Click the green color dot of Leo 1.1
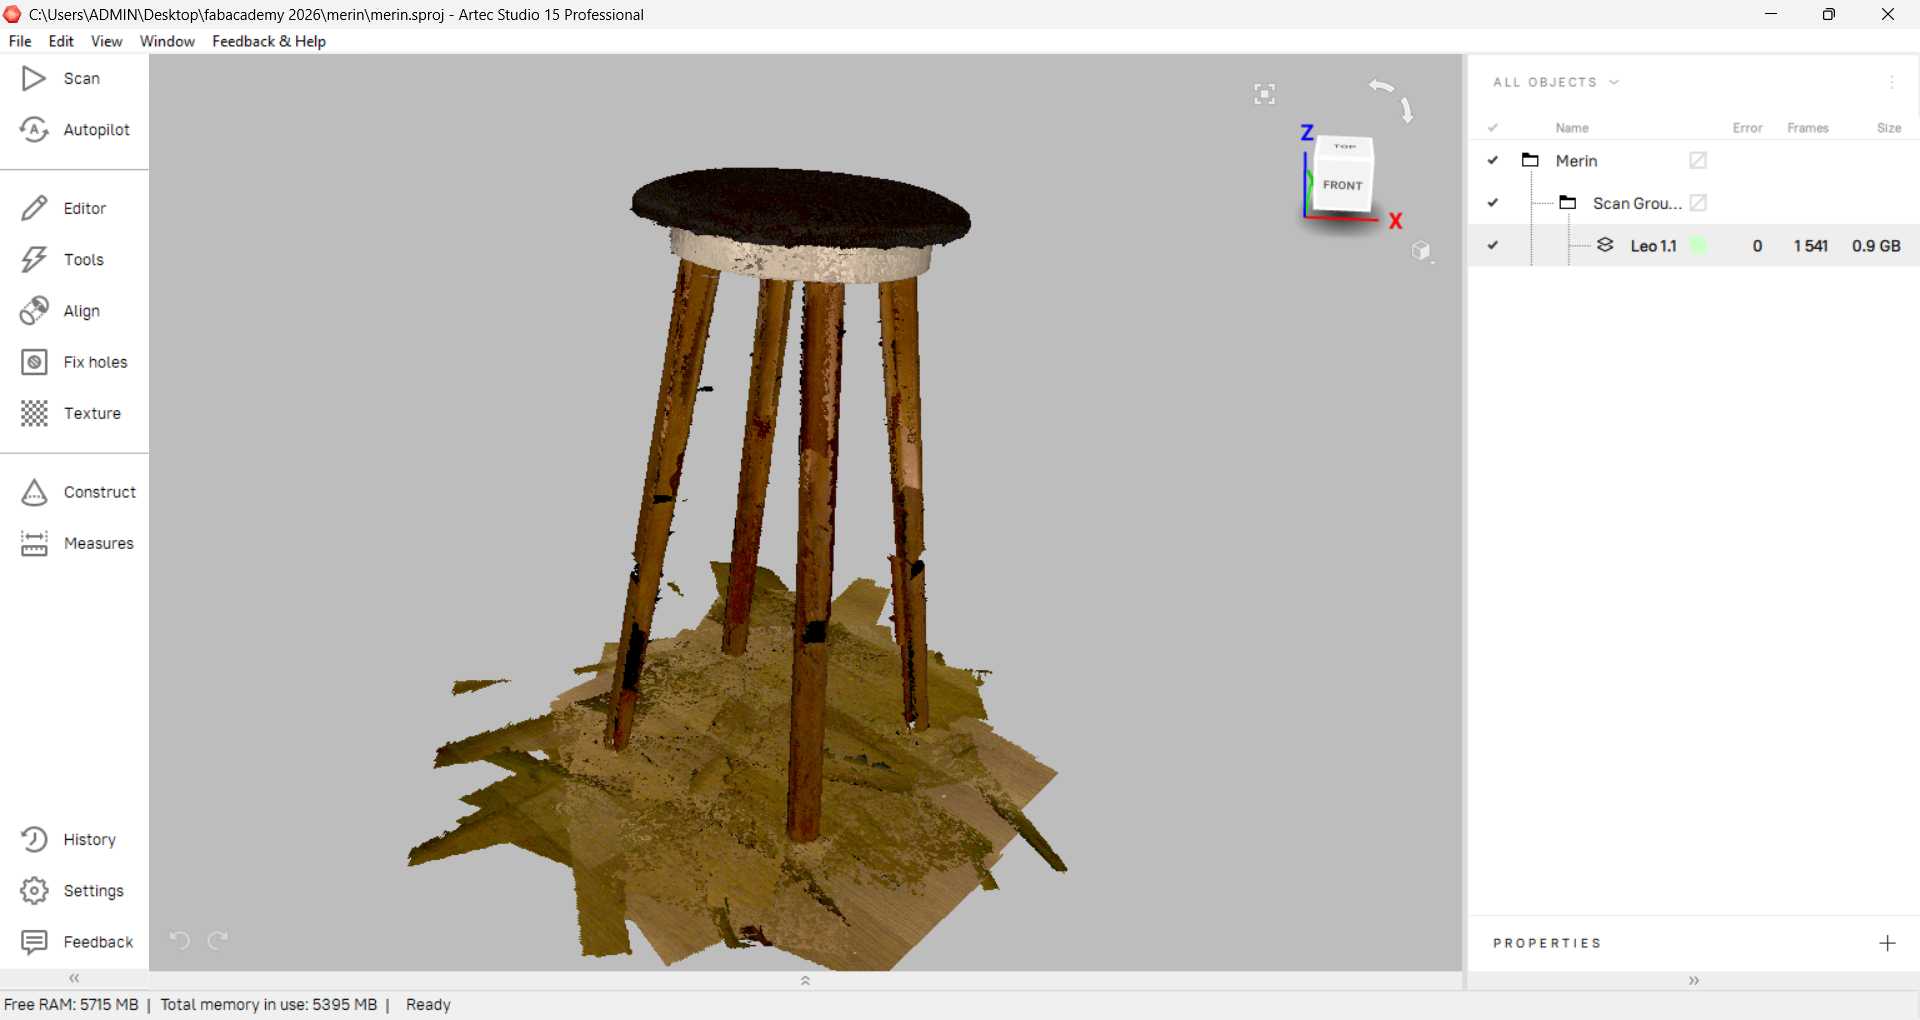The height and width of the screenshot is (1020, 1920). pyautogui.click(x=1698, y=245)
